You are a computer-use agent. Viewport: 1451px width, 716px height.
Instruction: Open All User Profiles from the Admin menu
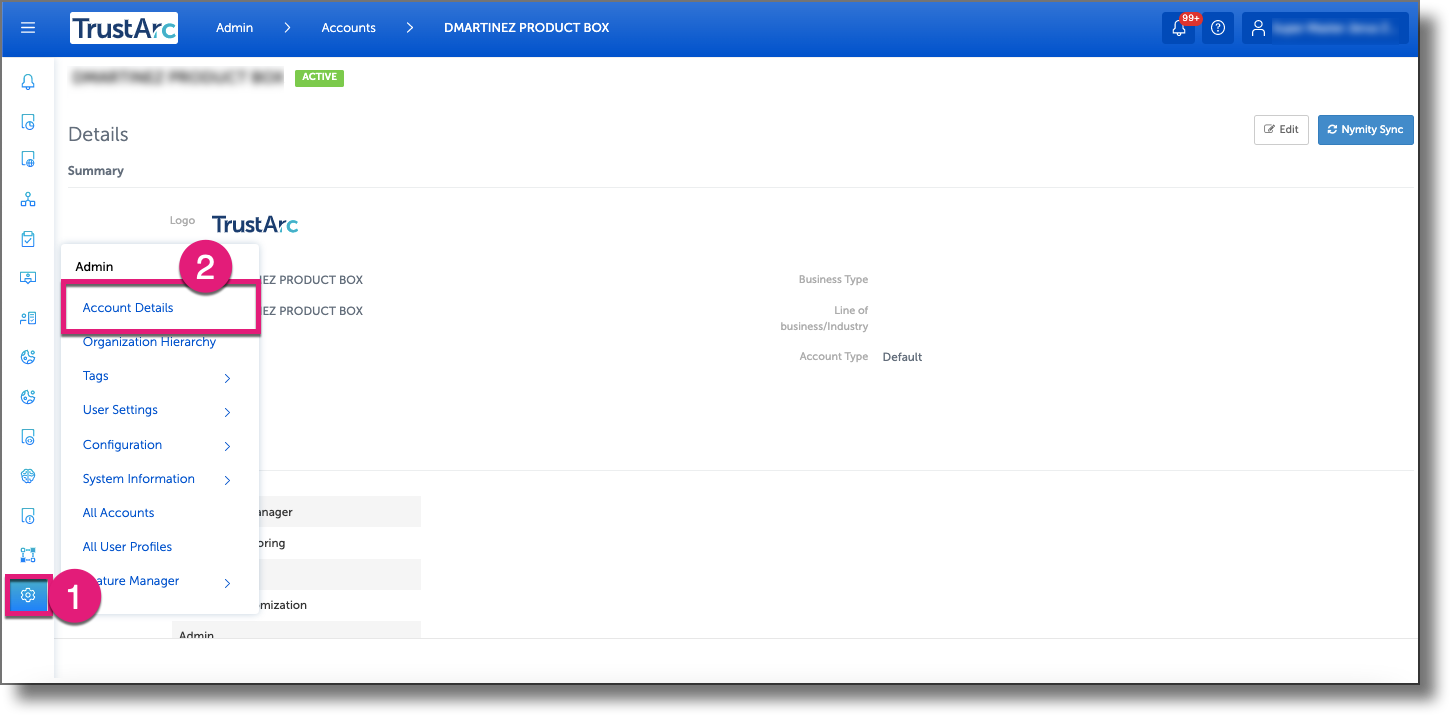(x=127, y=546)
